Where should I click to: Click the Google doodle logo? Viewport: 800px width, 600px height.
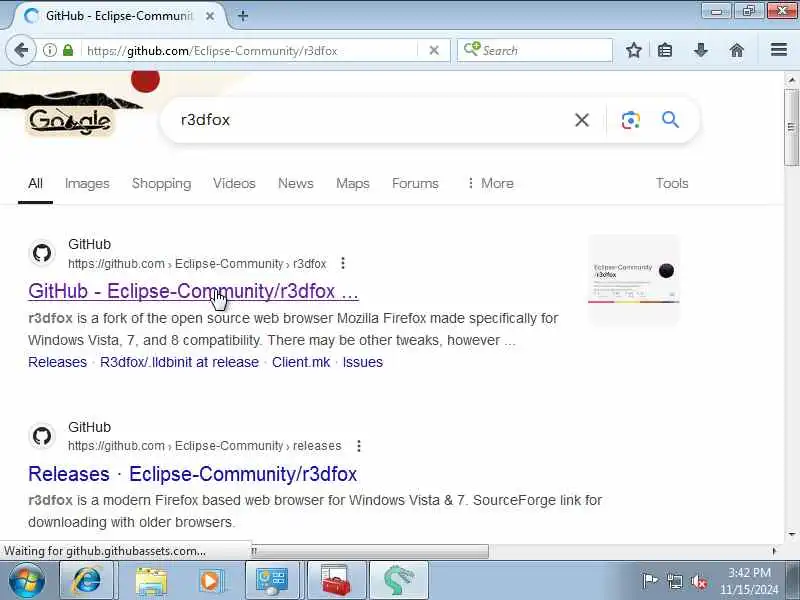click(x=70, y=121)
